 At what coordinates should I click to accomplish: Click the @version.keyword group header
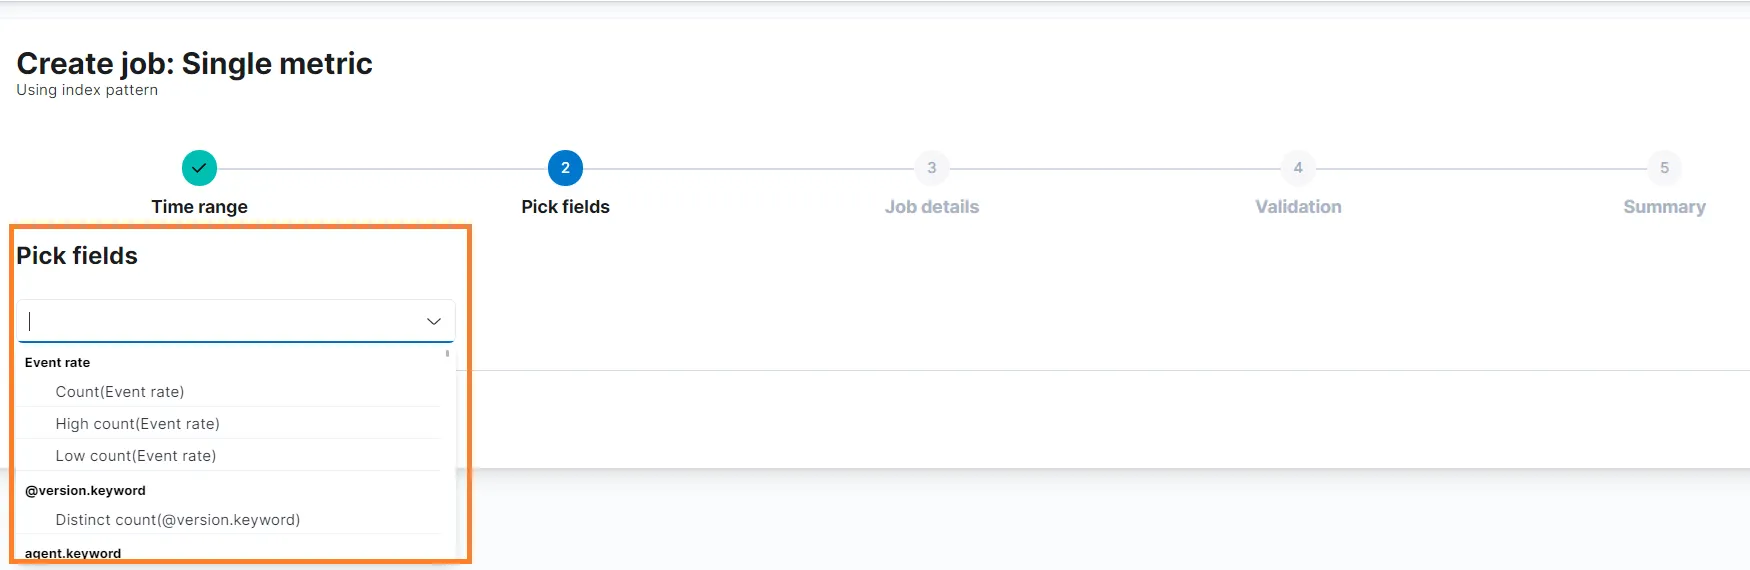click(85, 490)
